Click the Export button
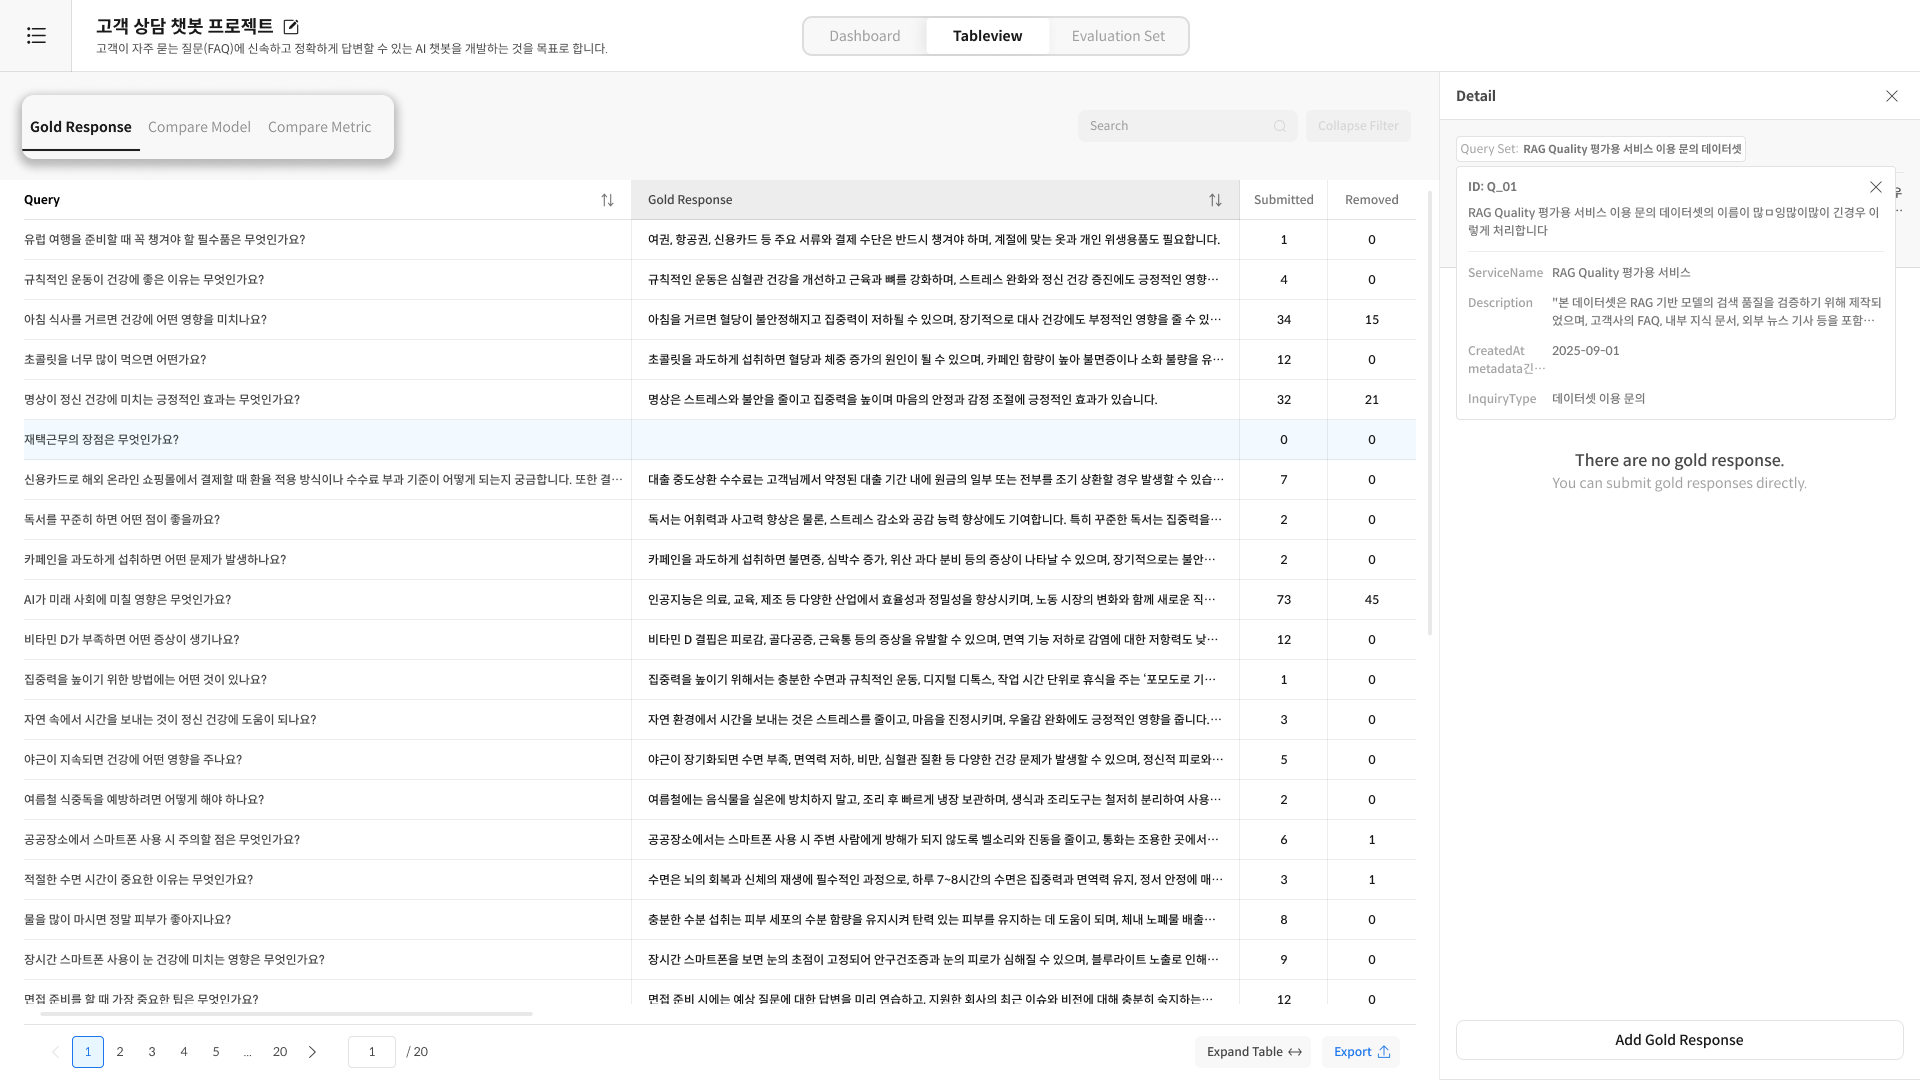Viewport: 1920px width, 1080px height. (1361, 1052)
